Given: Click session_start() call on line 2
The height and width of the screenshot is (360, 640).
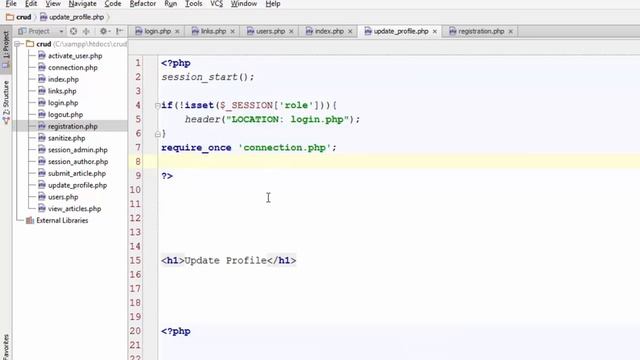Looking at the screenshot, I should click(x=208, y=77).
